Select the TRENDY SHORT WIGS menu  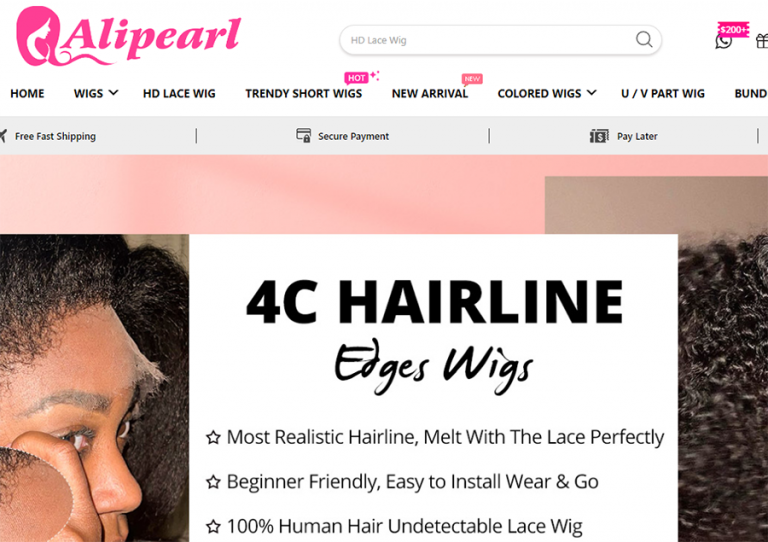[x=304, y=94]
